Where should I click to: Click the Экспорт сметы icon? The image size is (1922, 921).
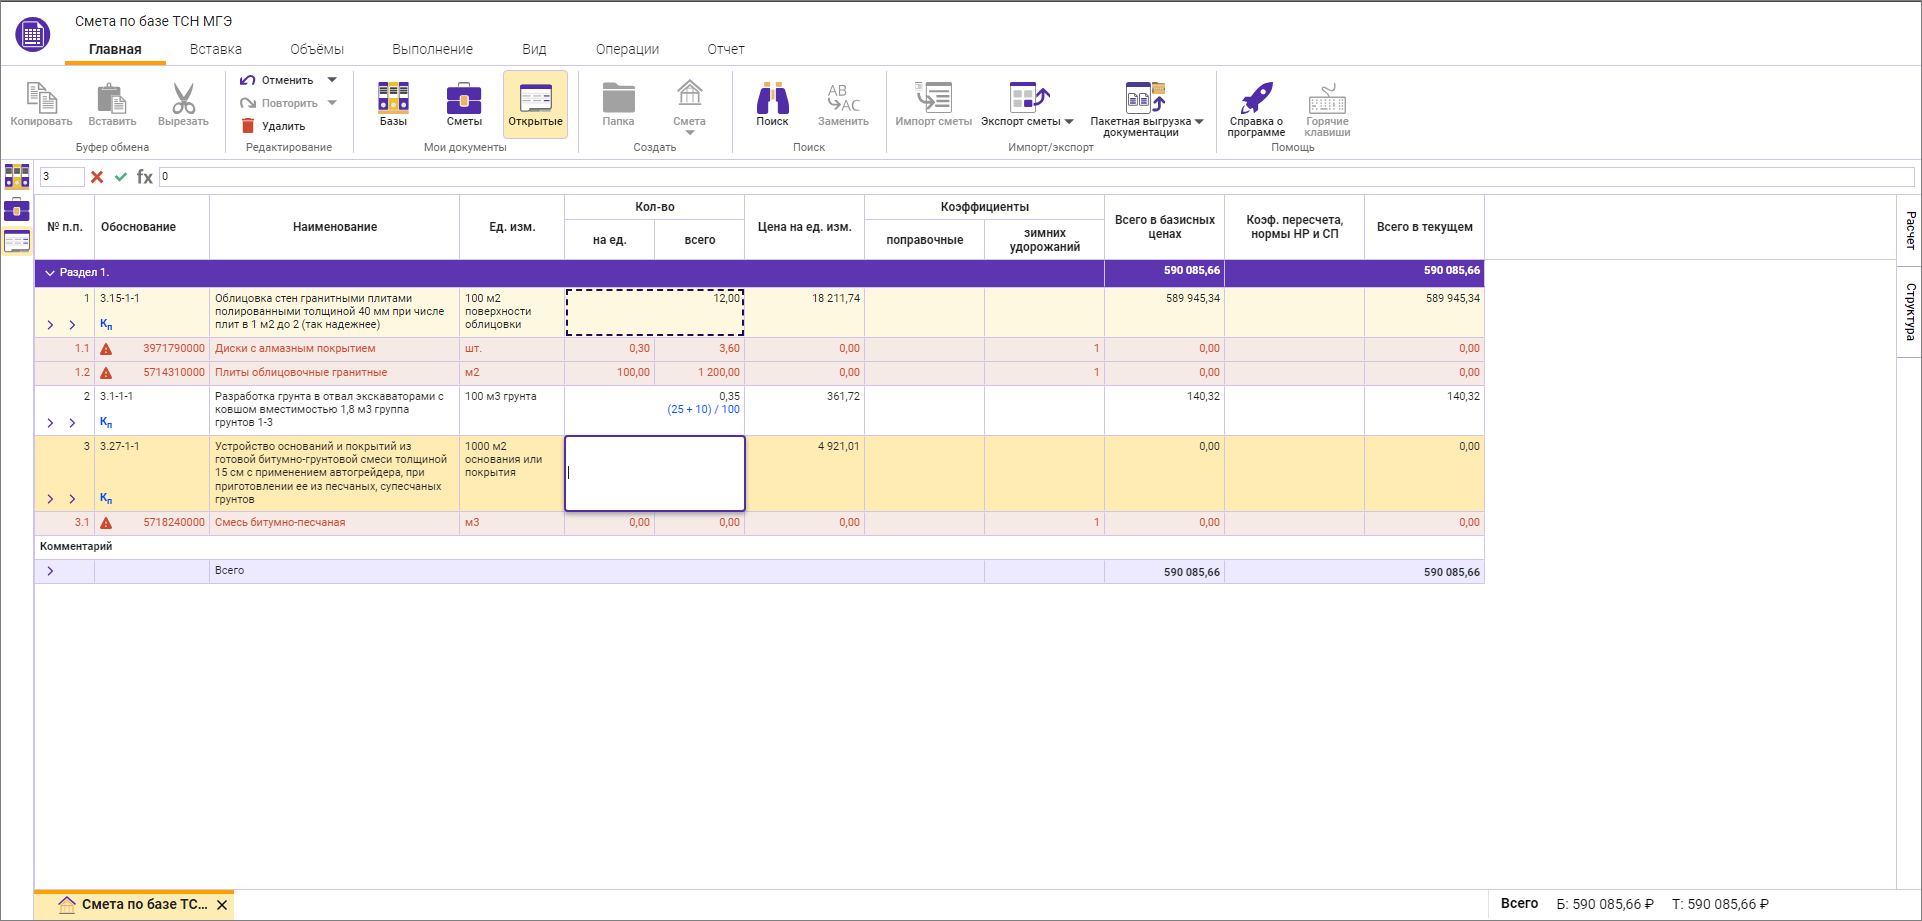pyautogui.click(x=1028, y=98)
